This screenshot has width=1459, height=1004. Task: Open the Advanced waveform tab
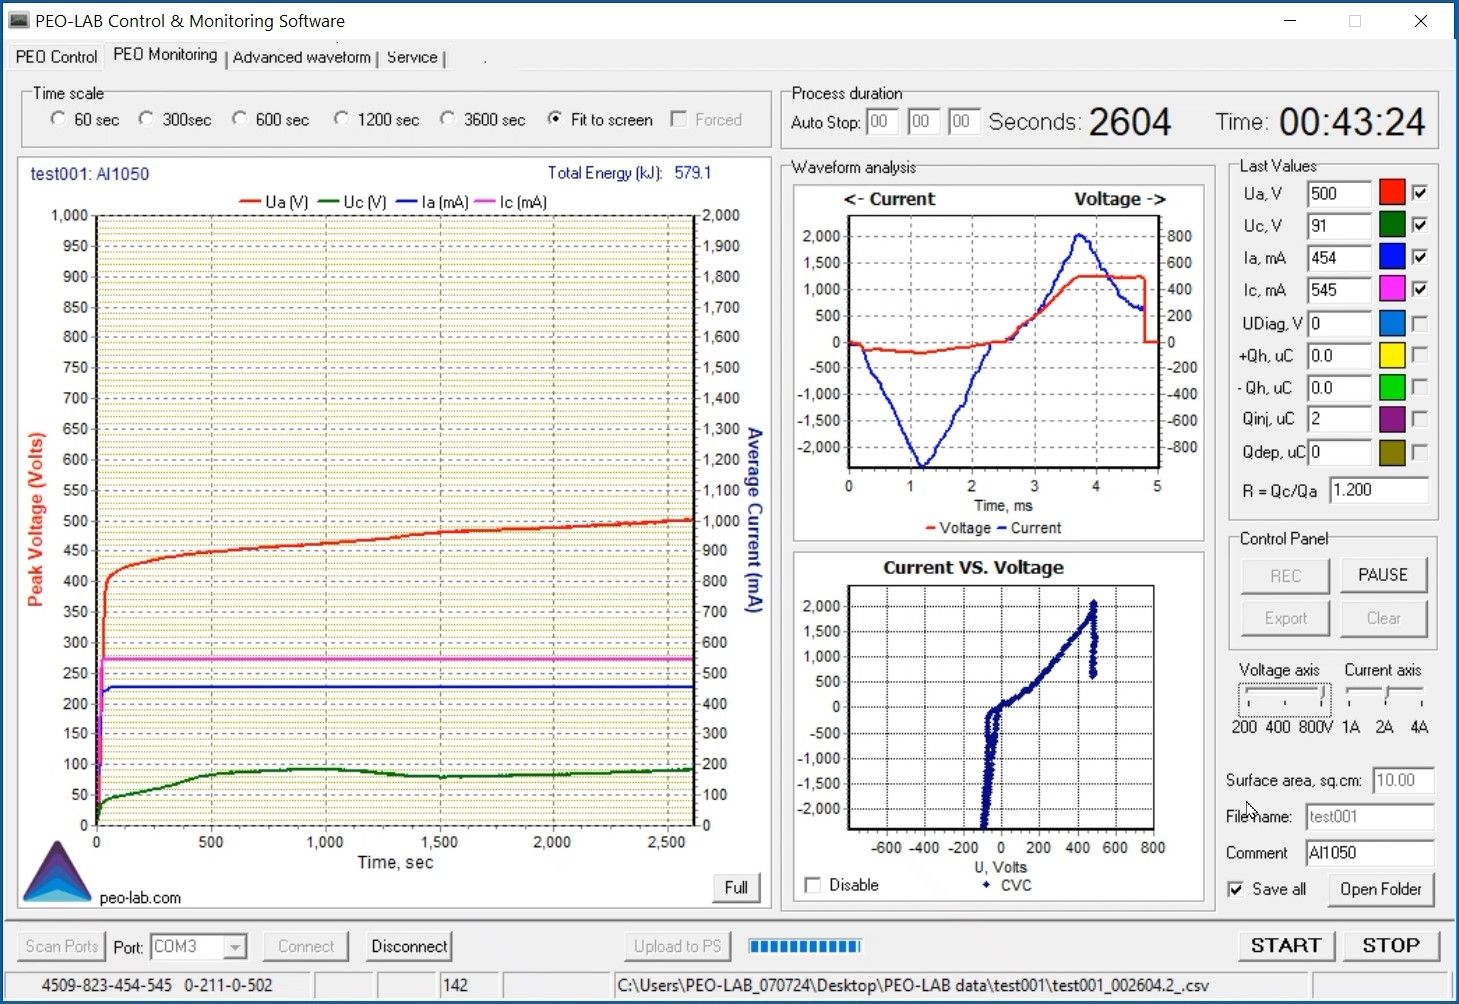click(x=301, y=57)
